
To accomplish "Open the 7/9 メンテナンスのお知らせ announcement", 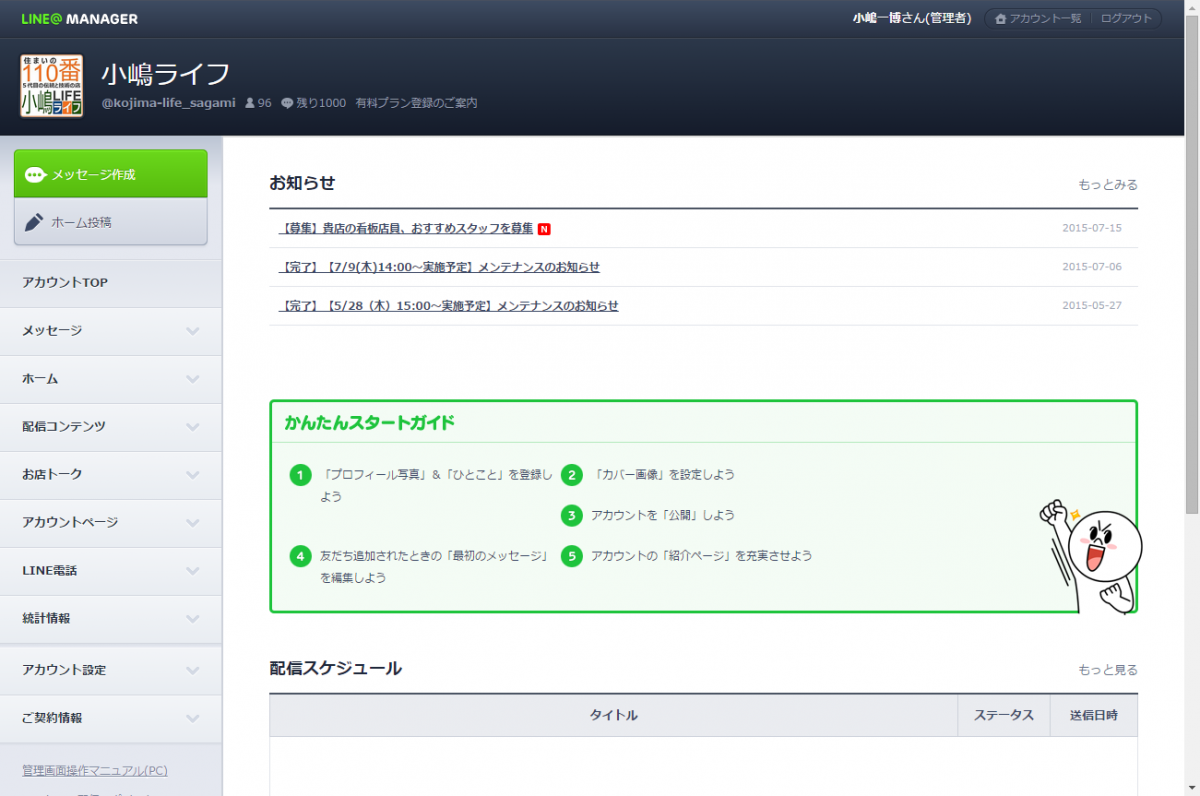I will point(439,267).
